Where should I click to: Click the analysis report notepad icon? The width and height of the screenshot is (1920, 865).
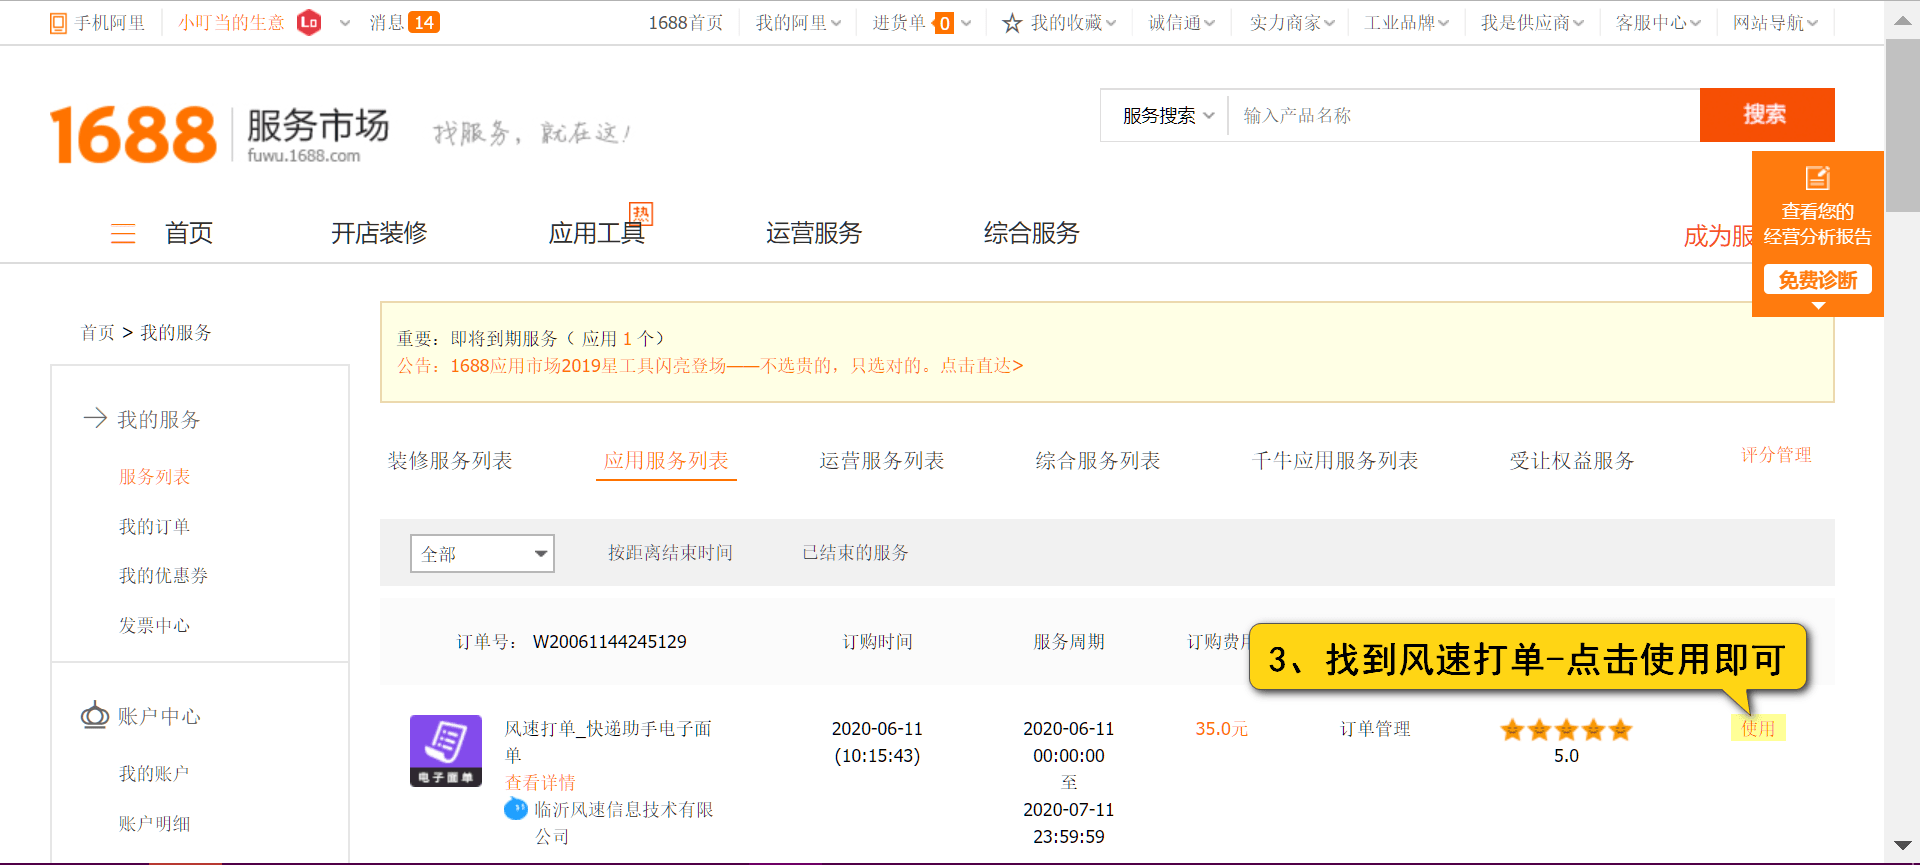[x=1817, y=178]
